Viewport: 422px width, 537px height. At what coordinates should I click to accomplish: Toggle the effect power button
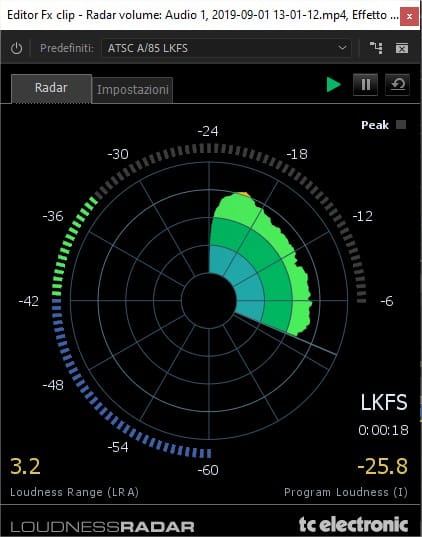(16, 48)
